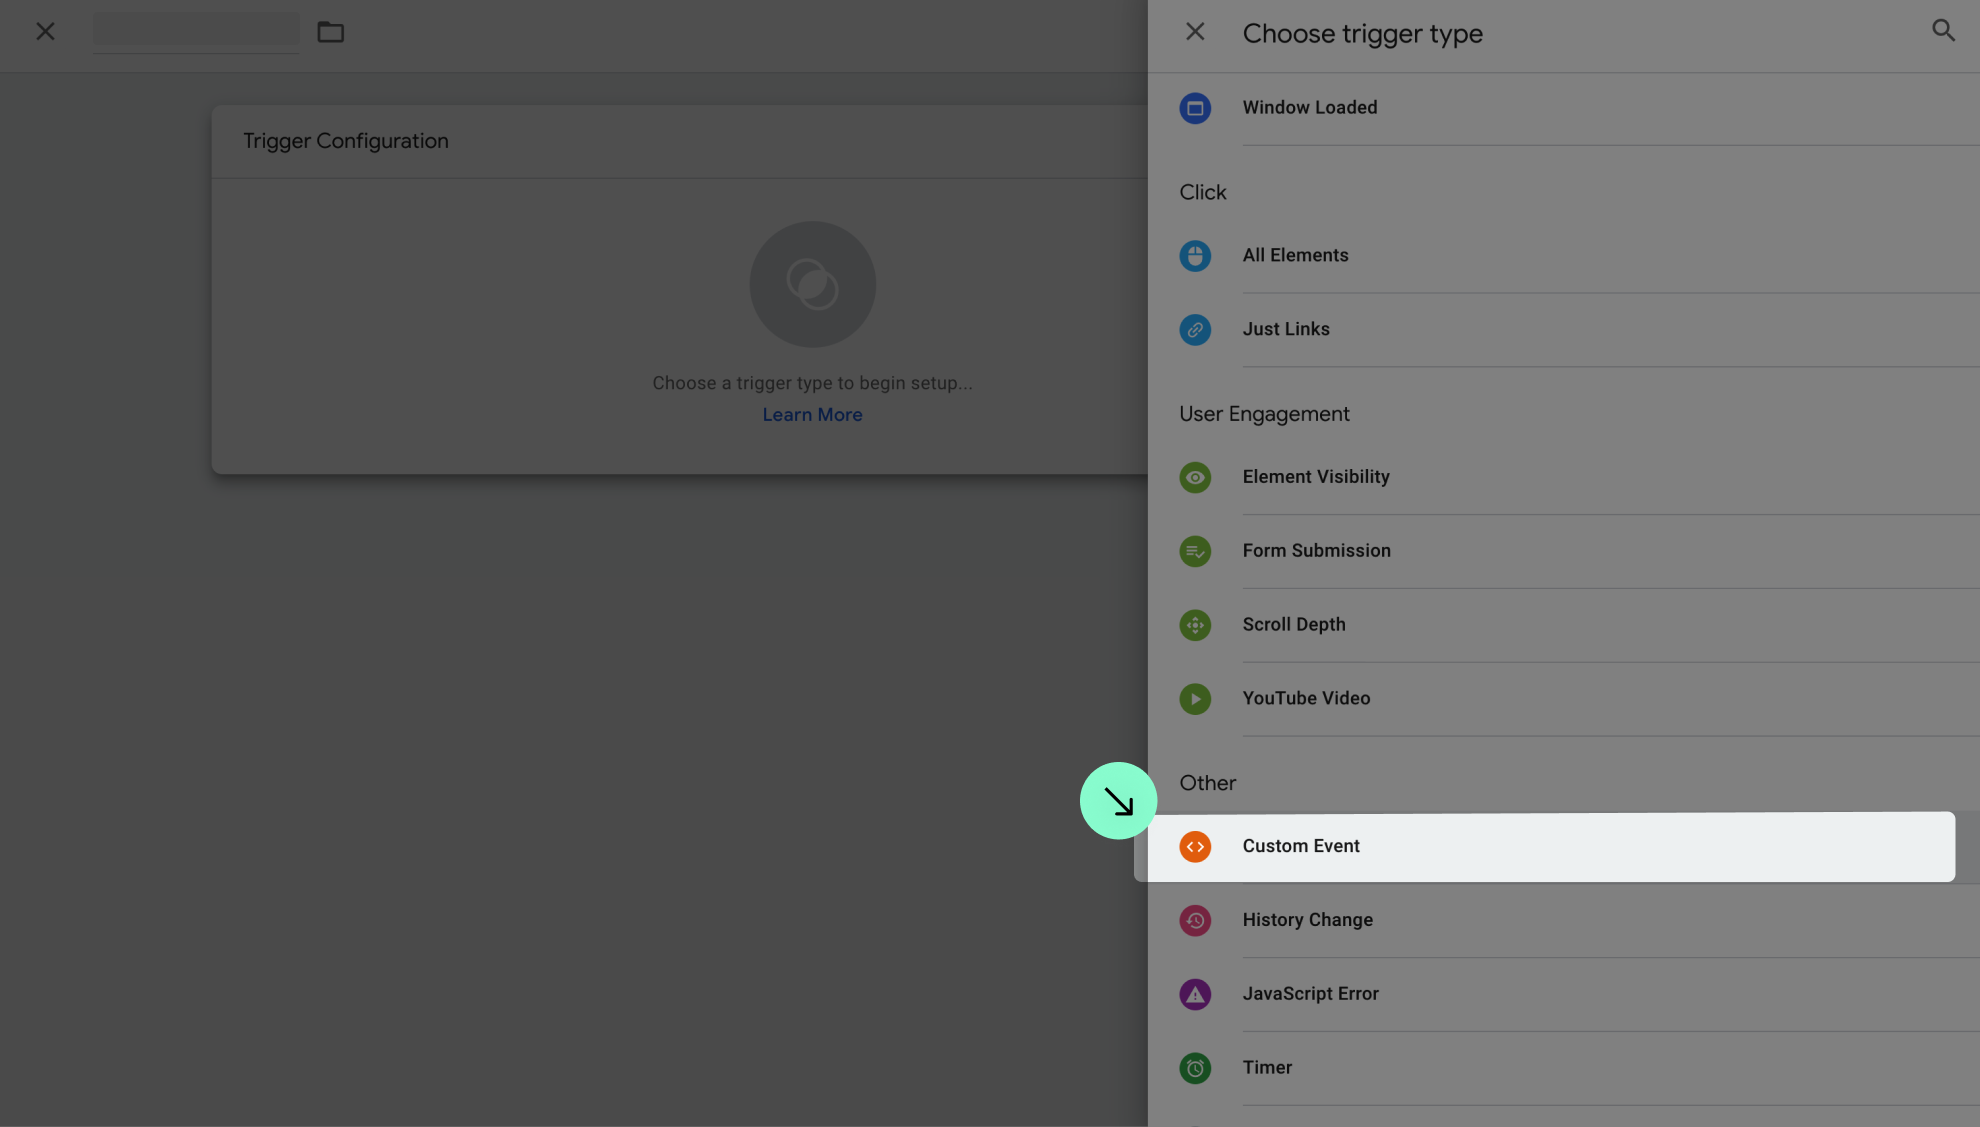Click the 'Choose trigger type' panel title

click(1363, 34)
